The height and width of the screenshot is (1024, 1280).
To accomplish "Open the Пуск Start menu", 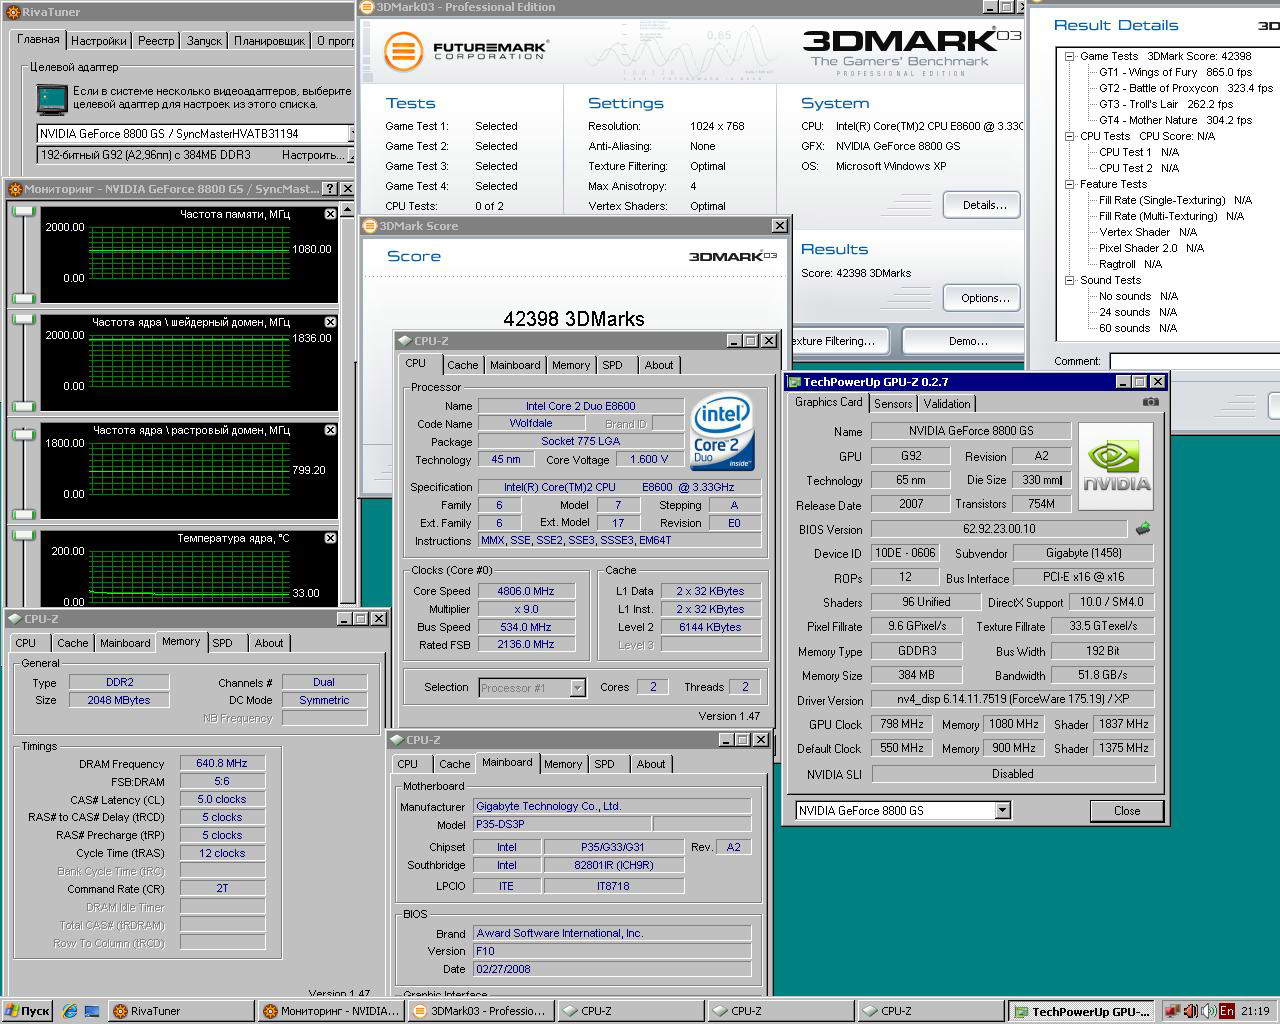I will (28, 1011).
